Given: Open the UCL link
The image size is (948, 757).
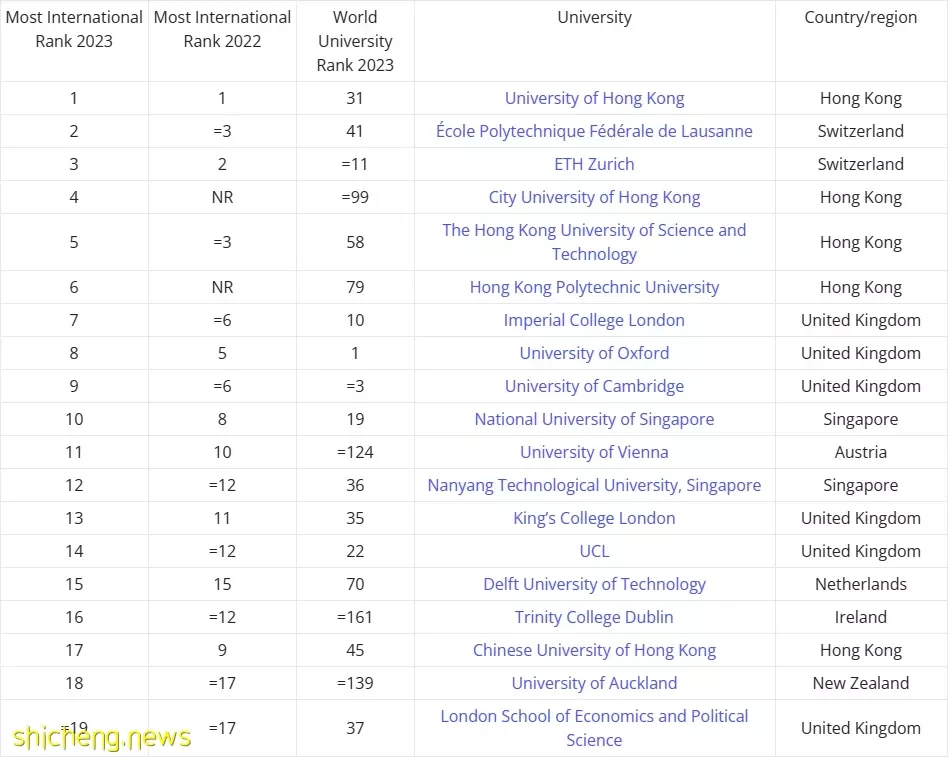Looking at the screenshot, I should pos(594,551).
